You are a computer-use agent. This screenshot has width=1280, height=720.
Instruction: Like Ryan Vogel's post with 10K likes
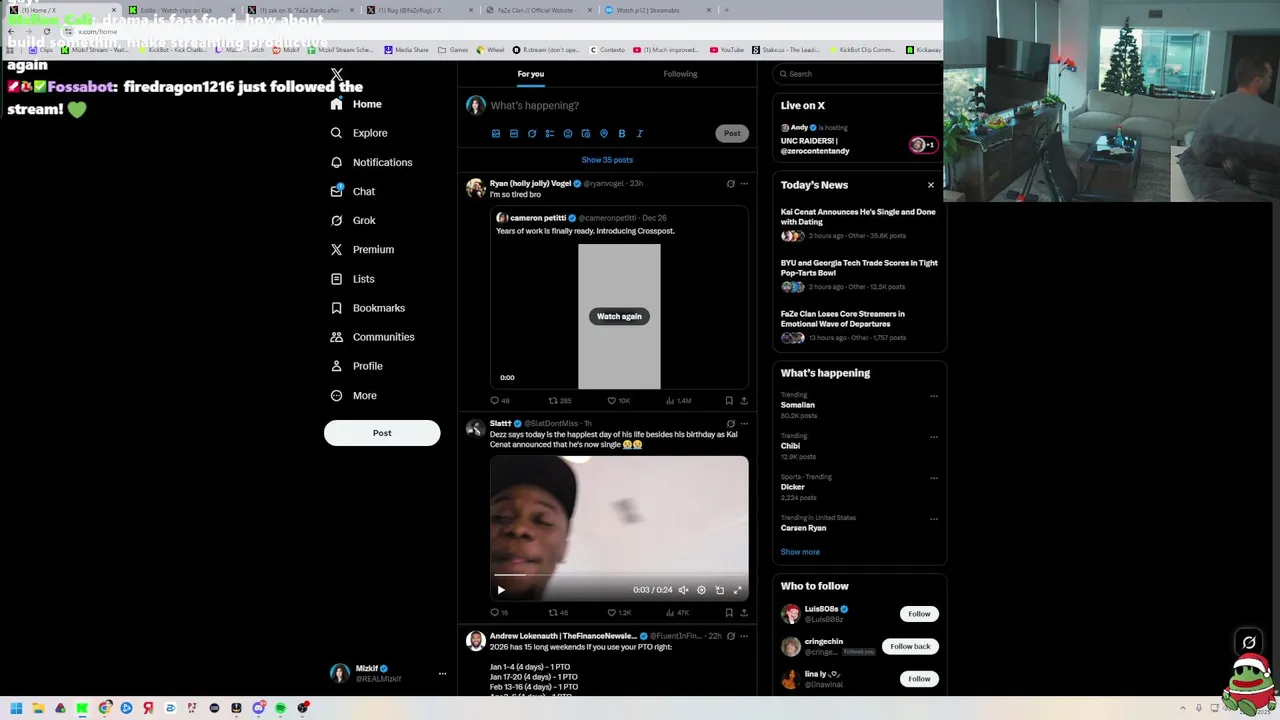(x=618, y=401)
